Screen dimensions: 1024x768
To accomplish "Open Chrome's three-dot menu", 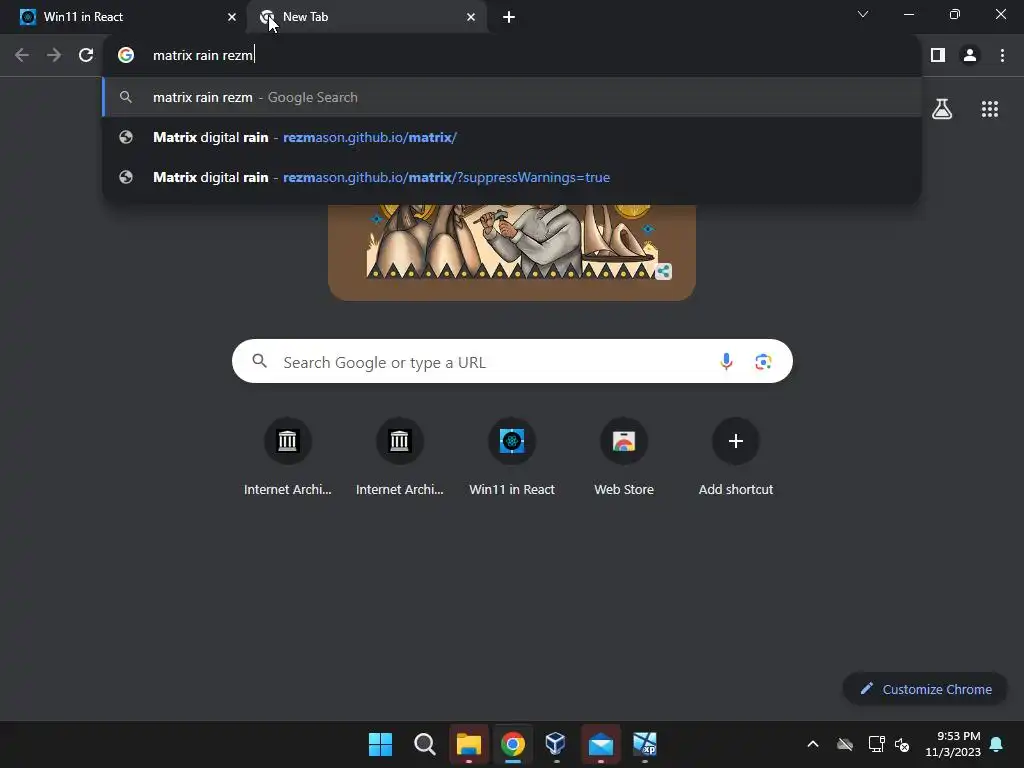I will 1002,55.
